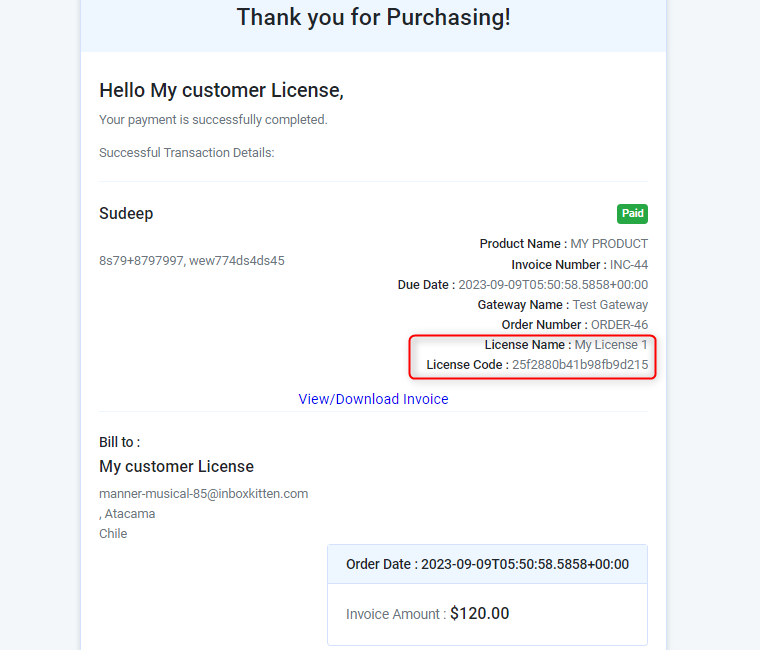
Task: Click the company address line under Sudeep
Action: pos(192,261)
